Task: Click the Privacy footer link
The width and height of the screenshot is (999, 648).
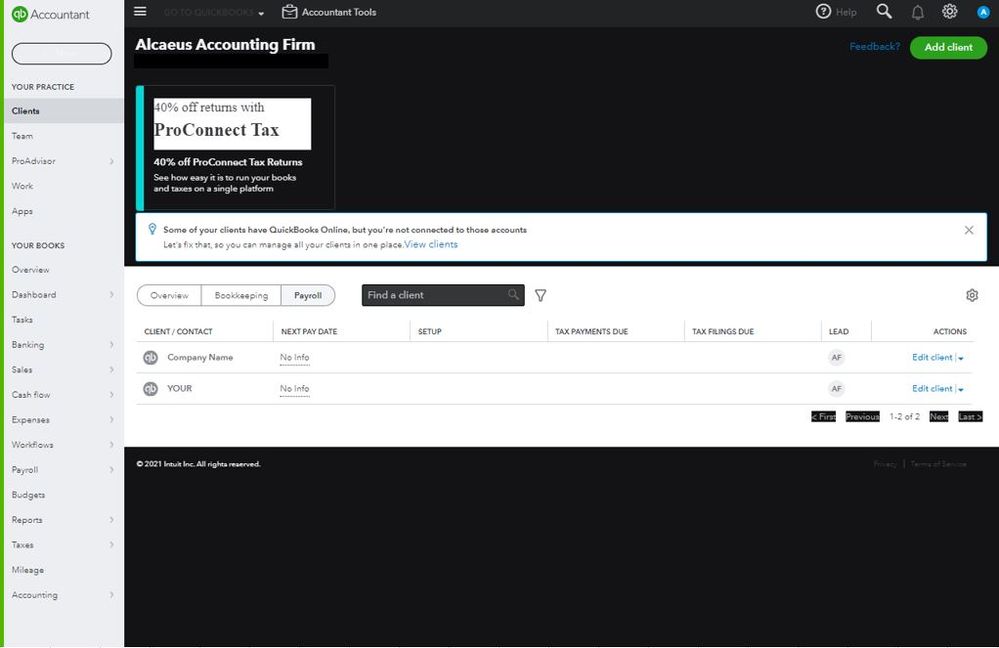Action: coord(884,464)
